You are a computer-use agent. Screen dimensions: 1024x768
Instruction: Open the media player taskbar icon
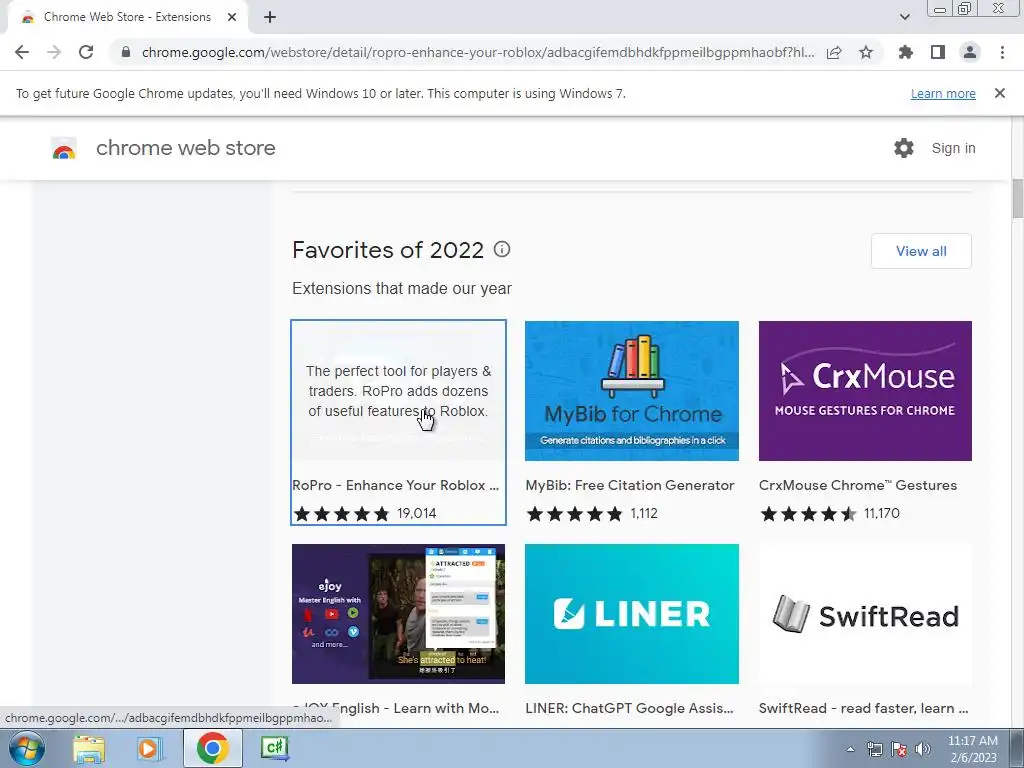click(150, 748)
